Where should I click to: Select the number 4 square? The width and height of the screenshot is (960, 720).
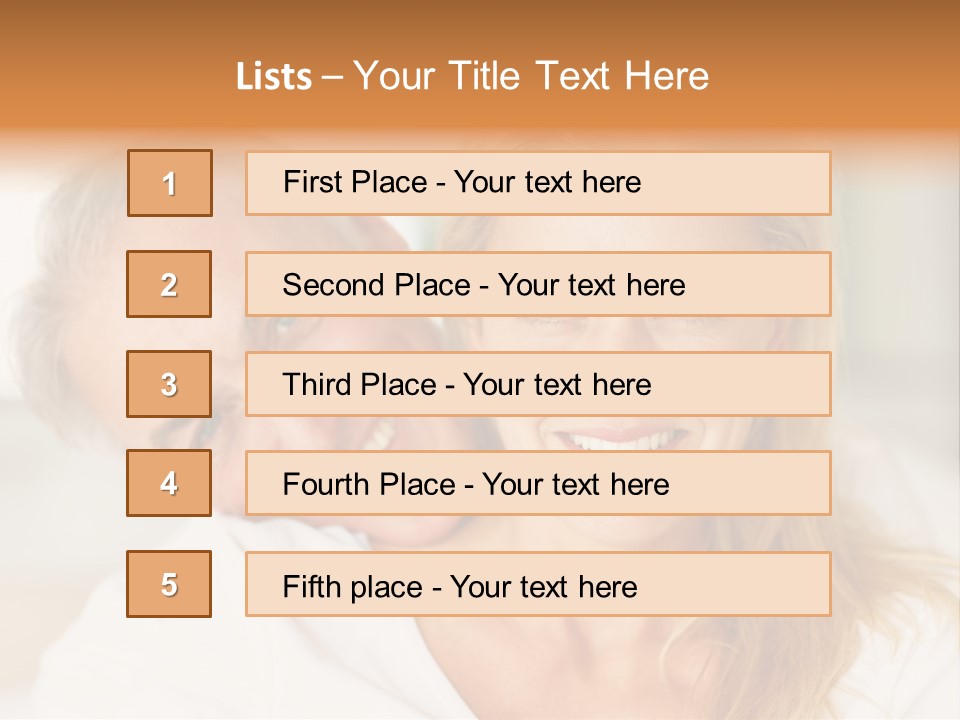169,483
